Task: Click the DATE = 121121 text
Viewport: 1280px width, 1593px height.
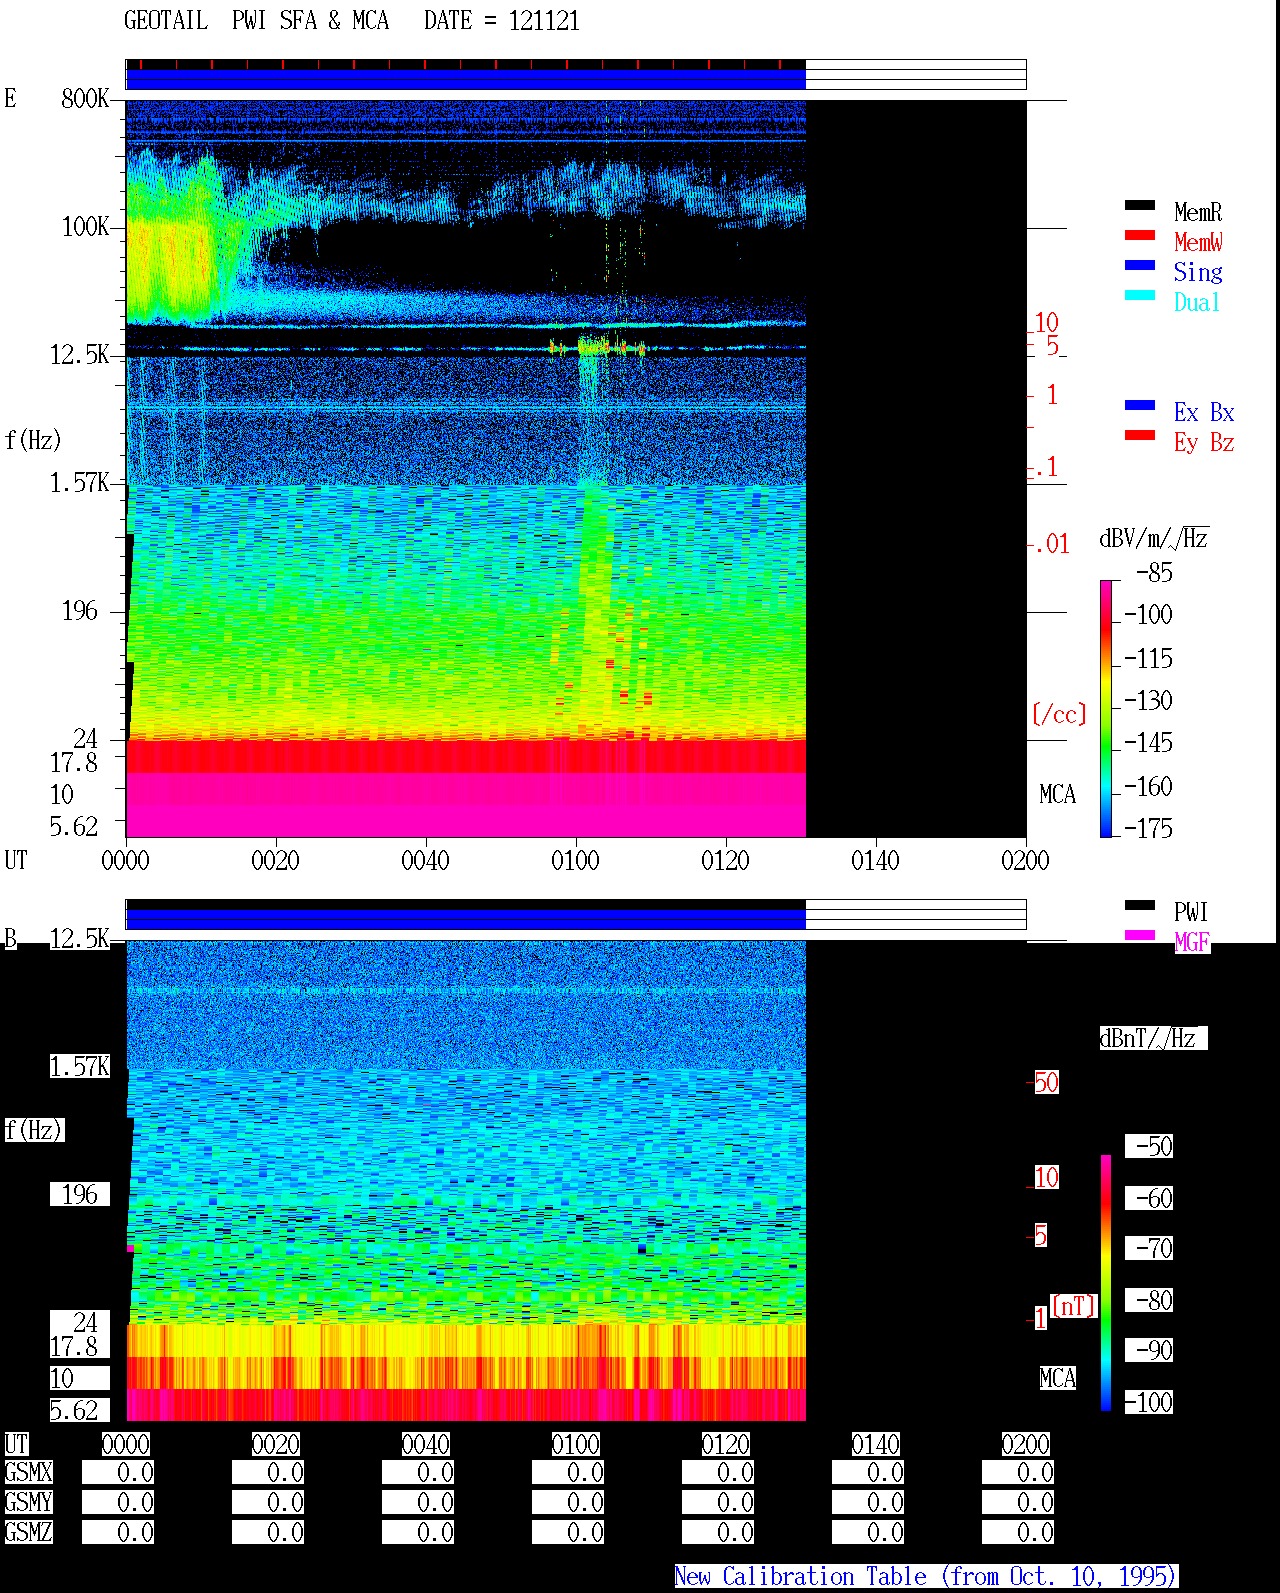Action: [x=502, y=21]
